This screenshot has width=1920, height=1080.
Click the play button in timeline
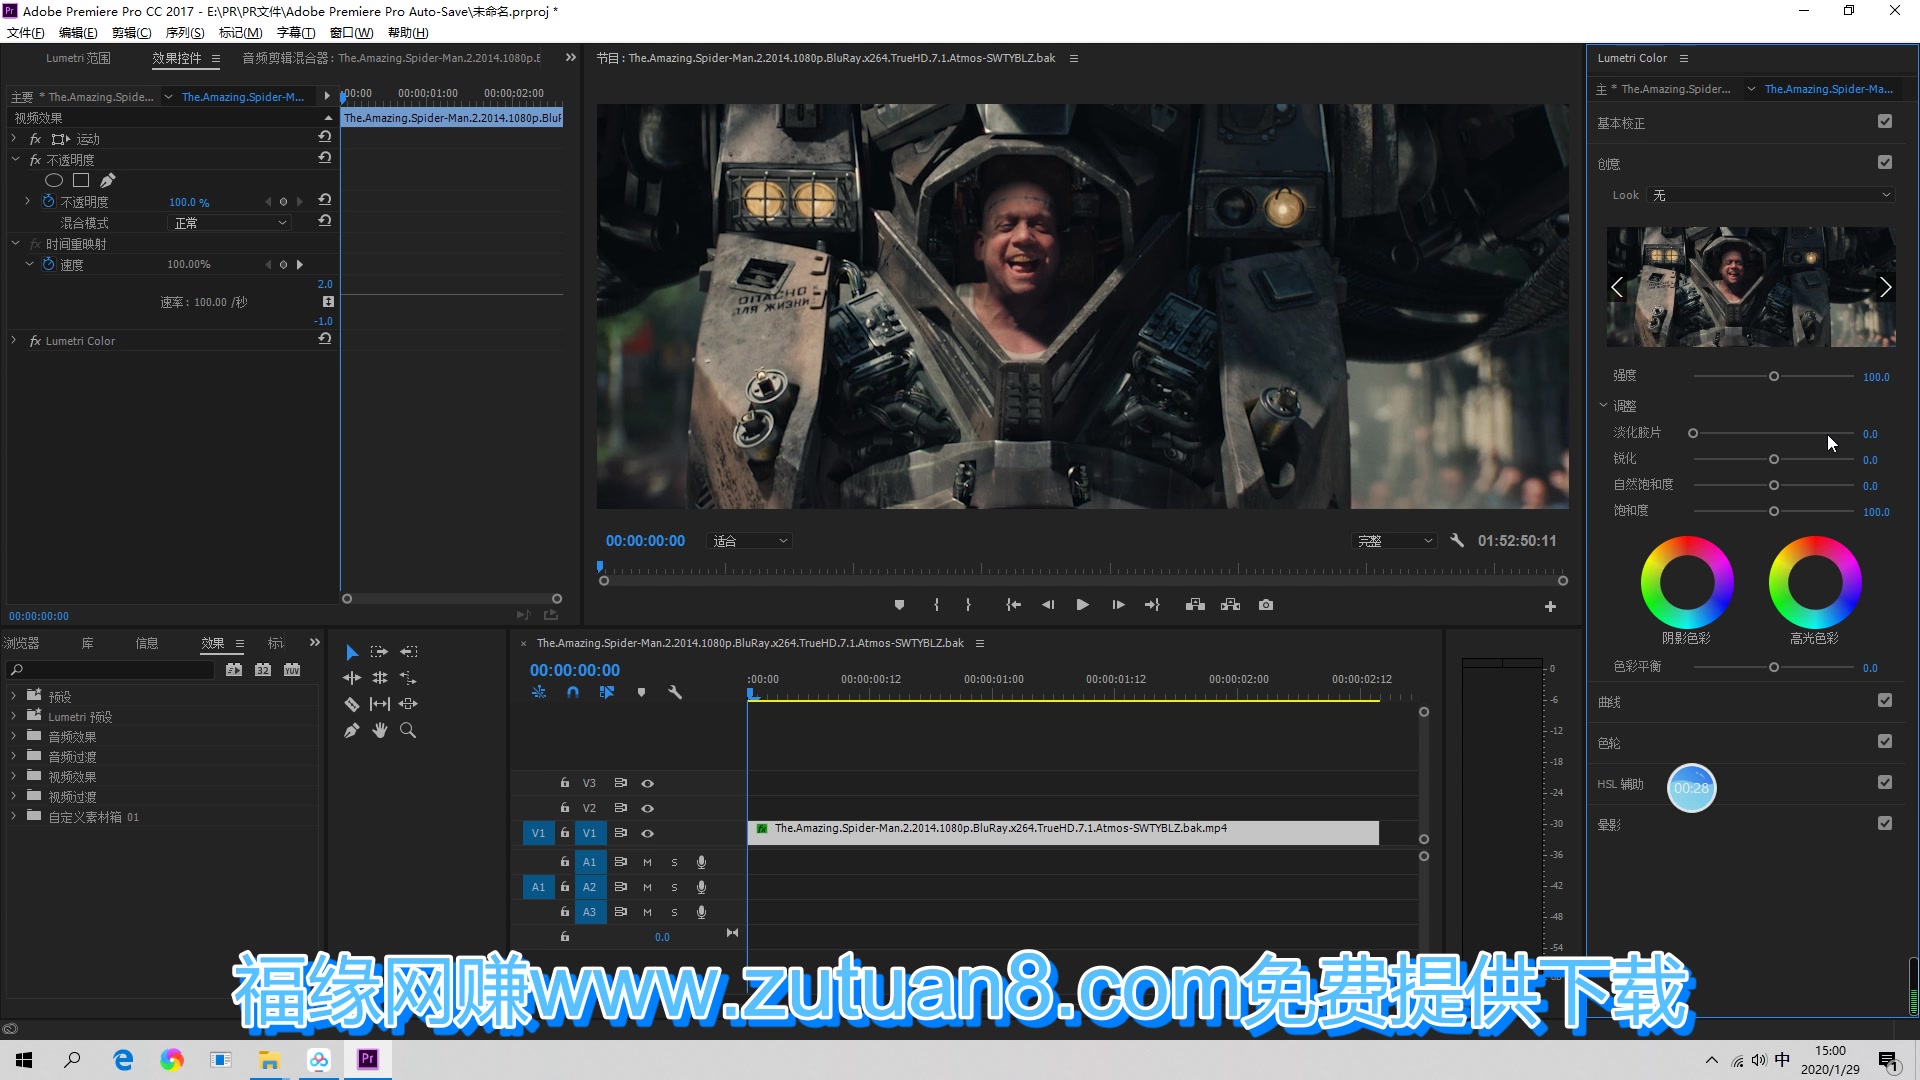[x=1081, y=604]
